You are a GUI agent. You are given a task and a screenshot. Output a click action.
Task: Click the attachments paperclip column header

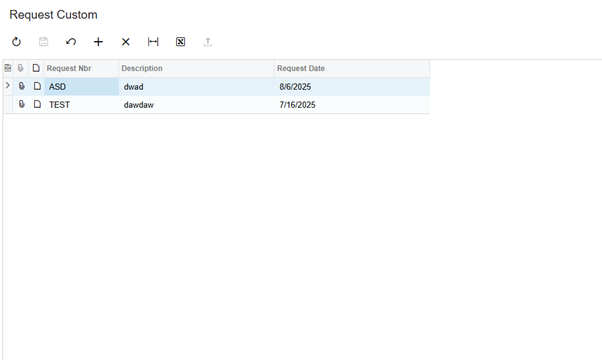click(x=21, y=68)
